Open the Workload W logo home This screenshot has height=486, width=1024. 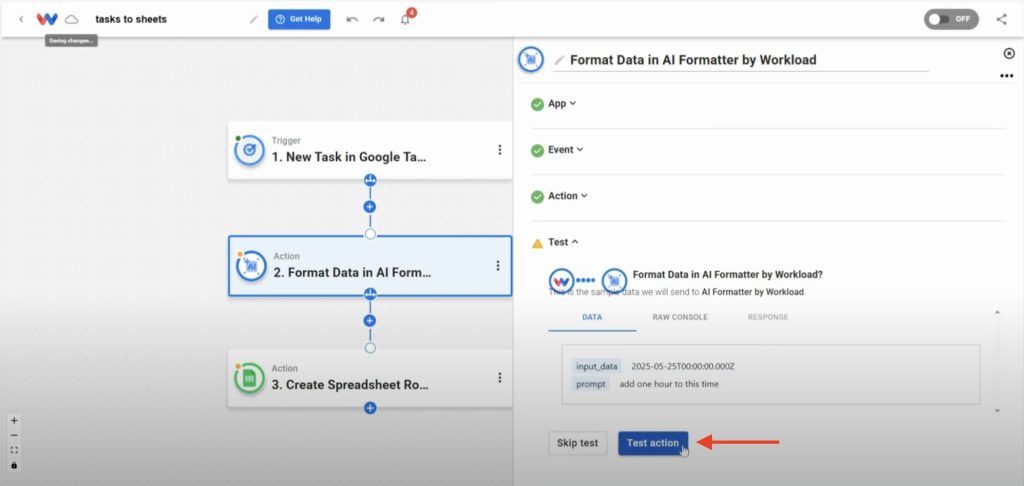click(47, 19)
